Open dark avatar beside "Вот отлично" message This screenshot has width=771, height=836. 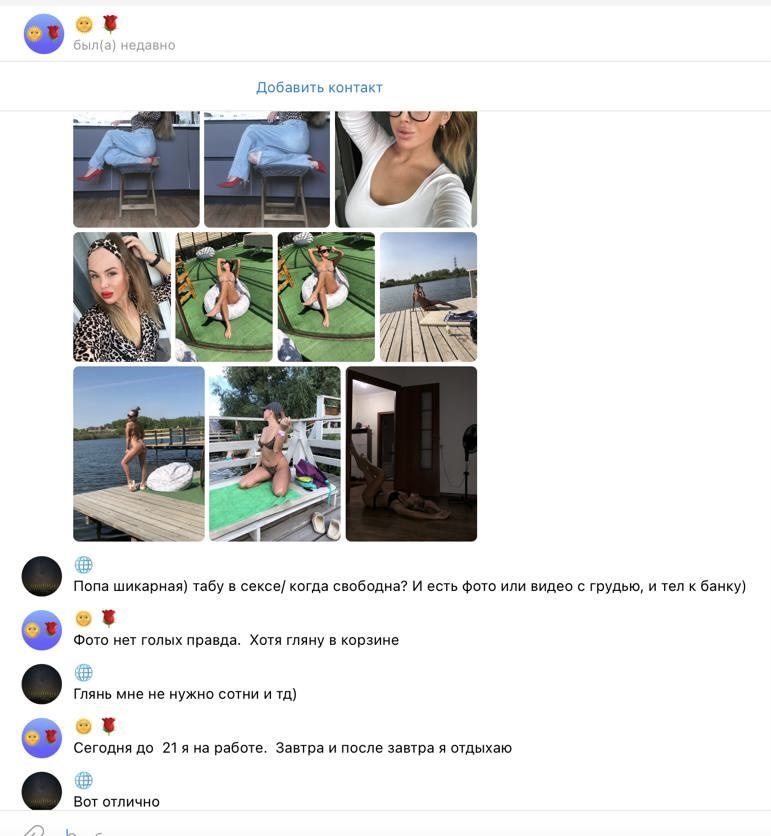(x=42, y=791)
